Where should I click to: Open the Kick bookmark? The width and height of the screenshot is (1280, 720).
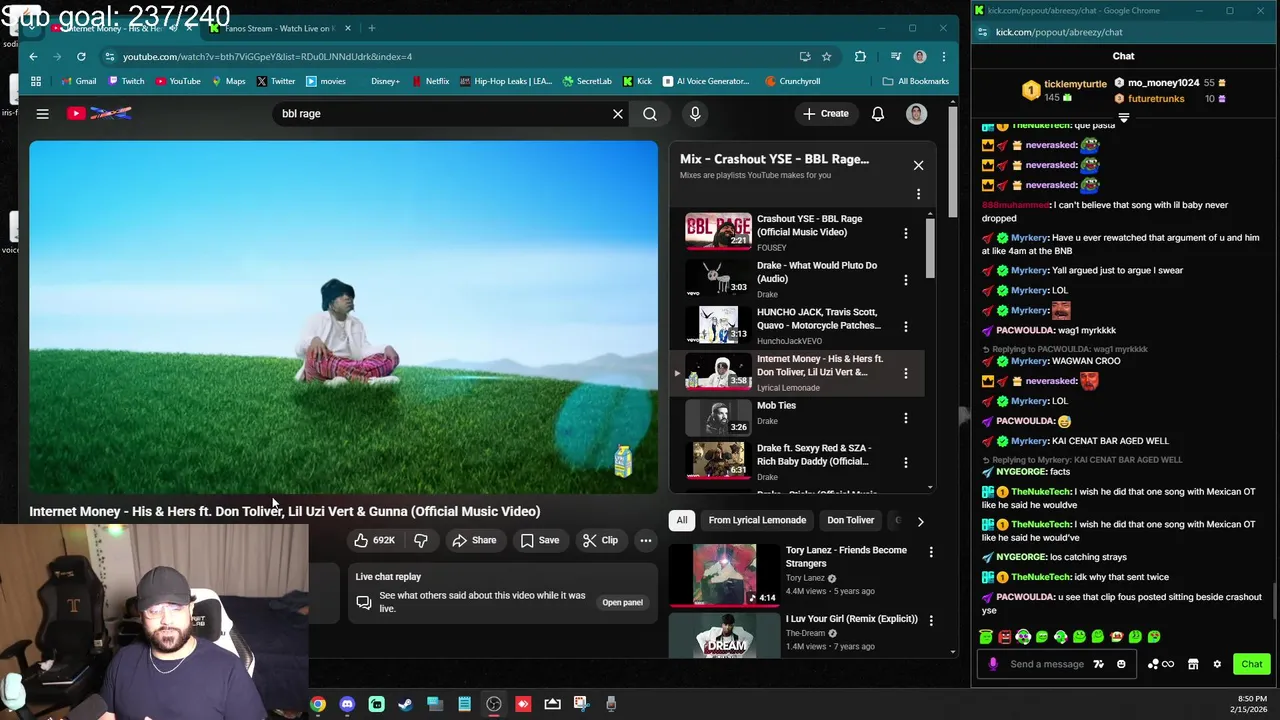click(x=637, y=81)
